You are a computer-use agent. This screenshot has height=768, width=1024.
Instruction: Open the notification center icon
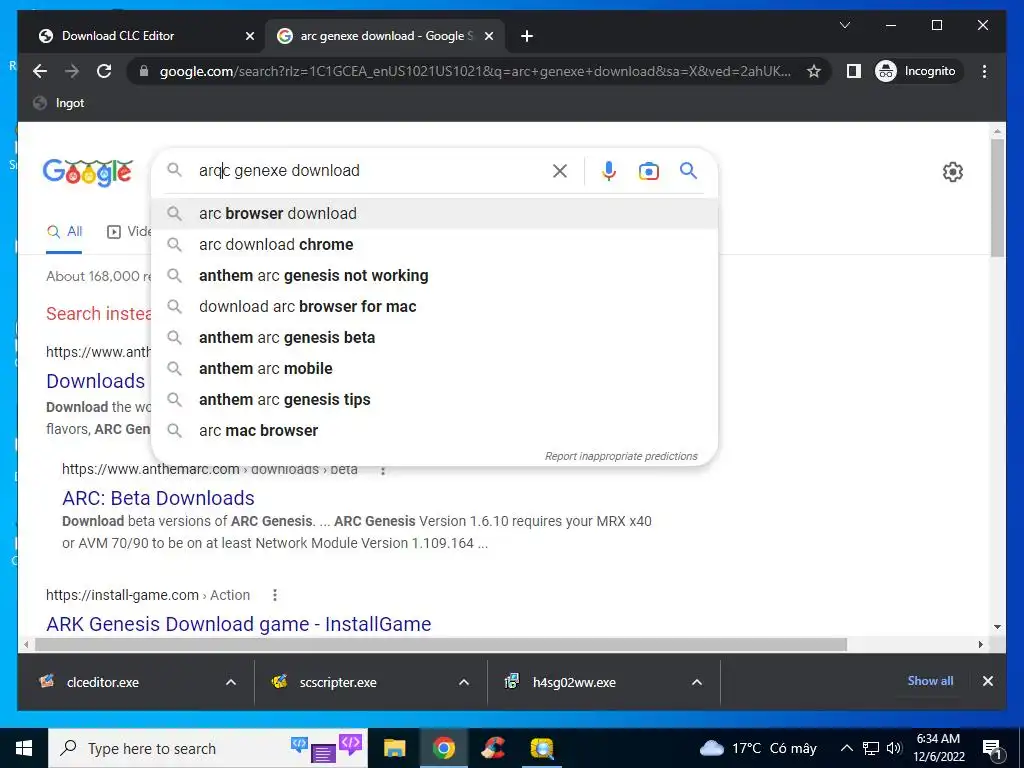(x=993, y=749)
